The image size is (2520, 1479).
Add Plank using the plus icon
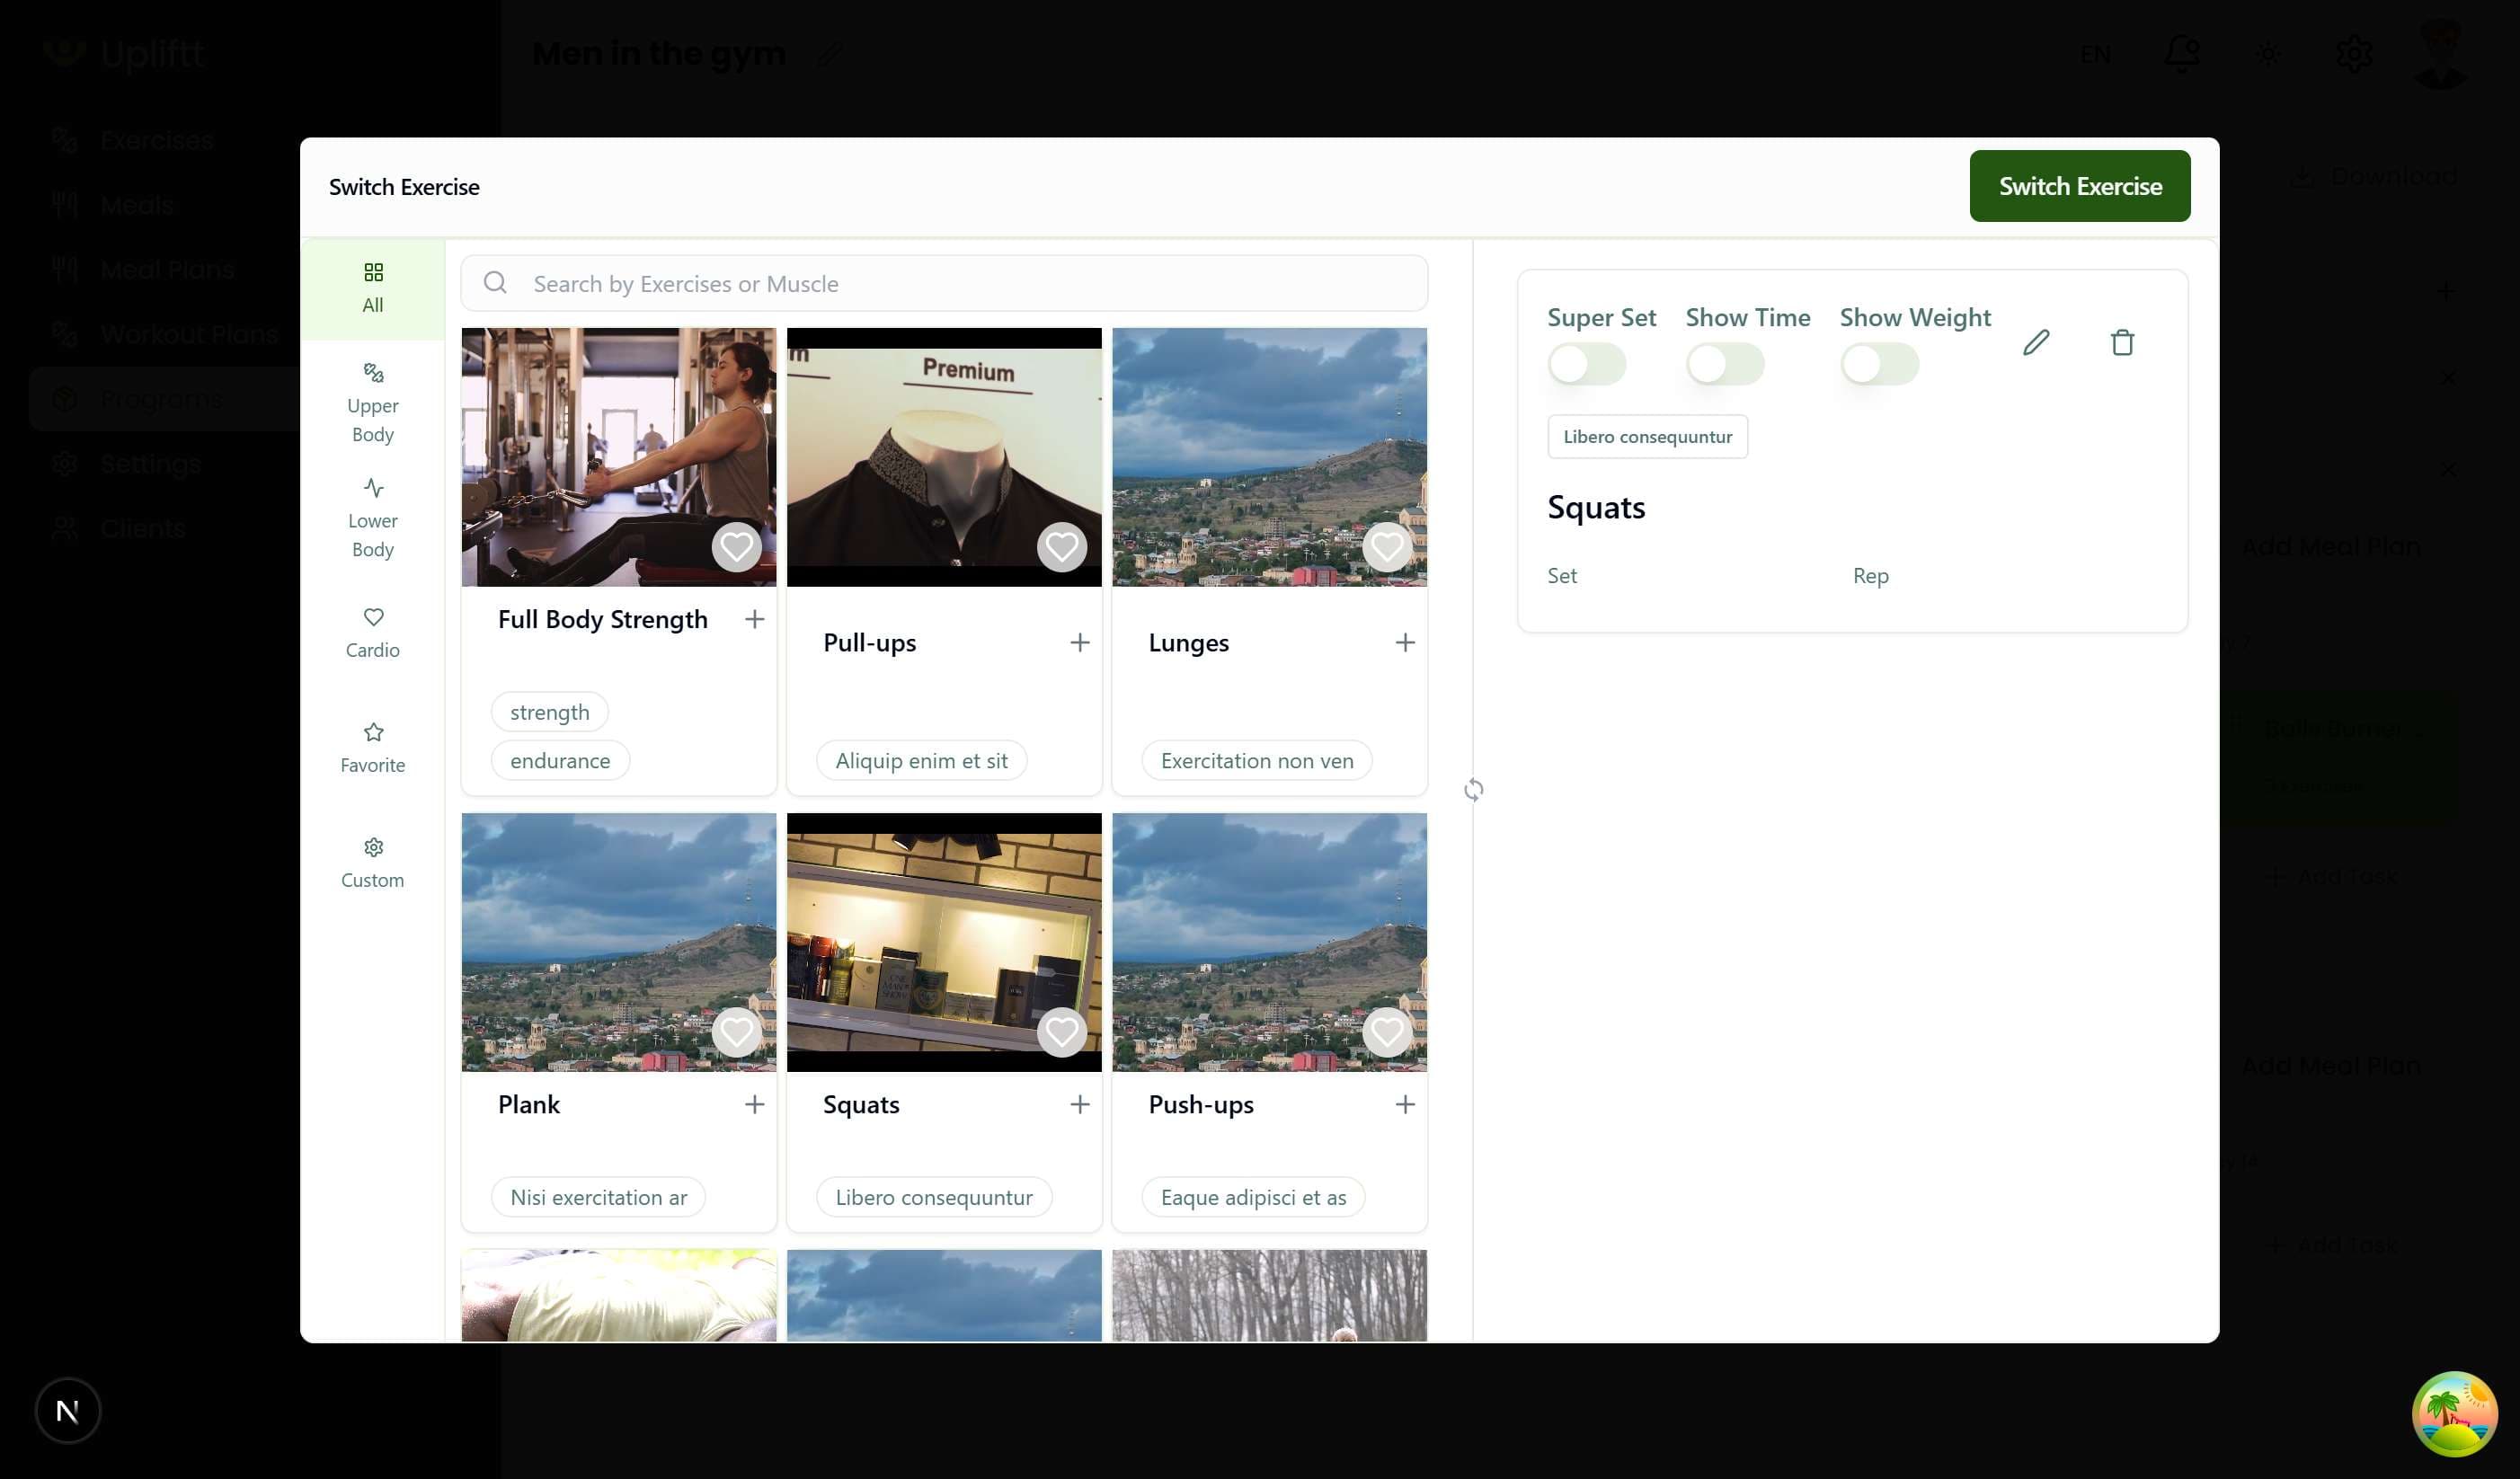[x=754, y=1104]
